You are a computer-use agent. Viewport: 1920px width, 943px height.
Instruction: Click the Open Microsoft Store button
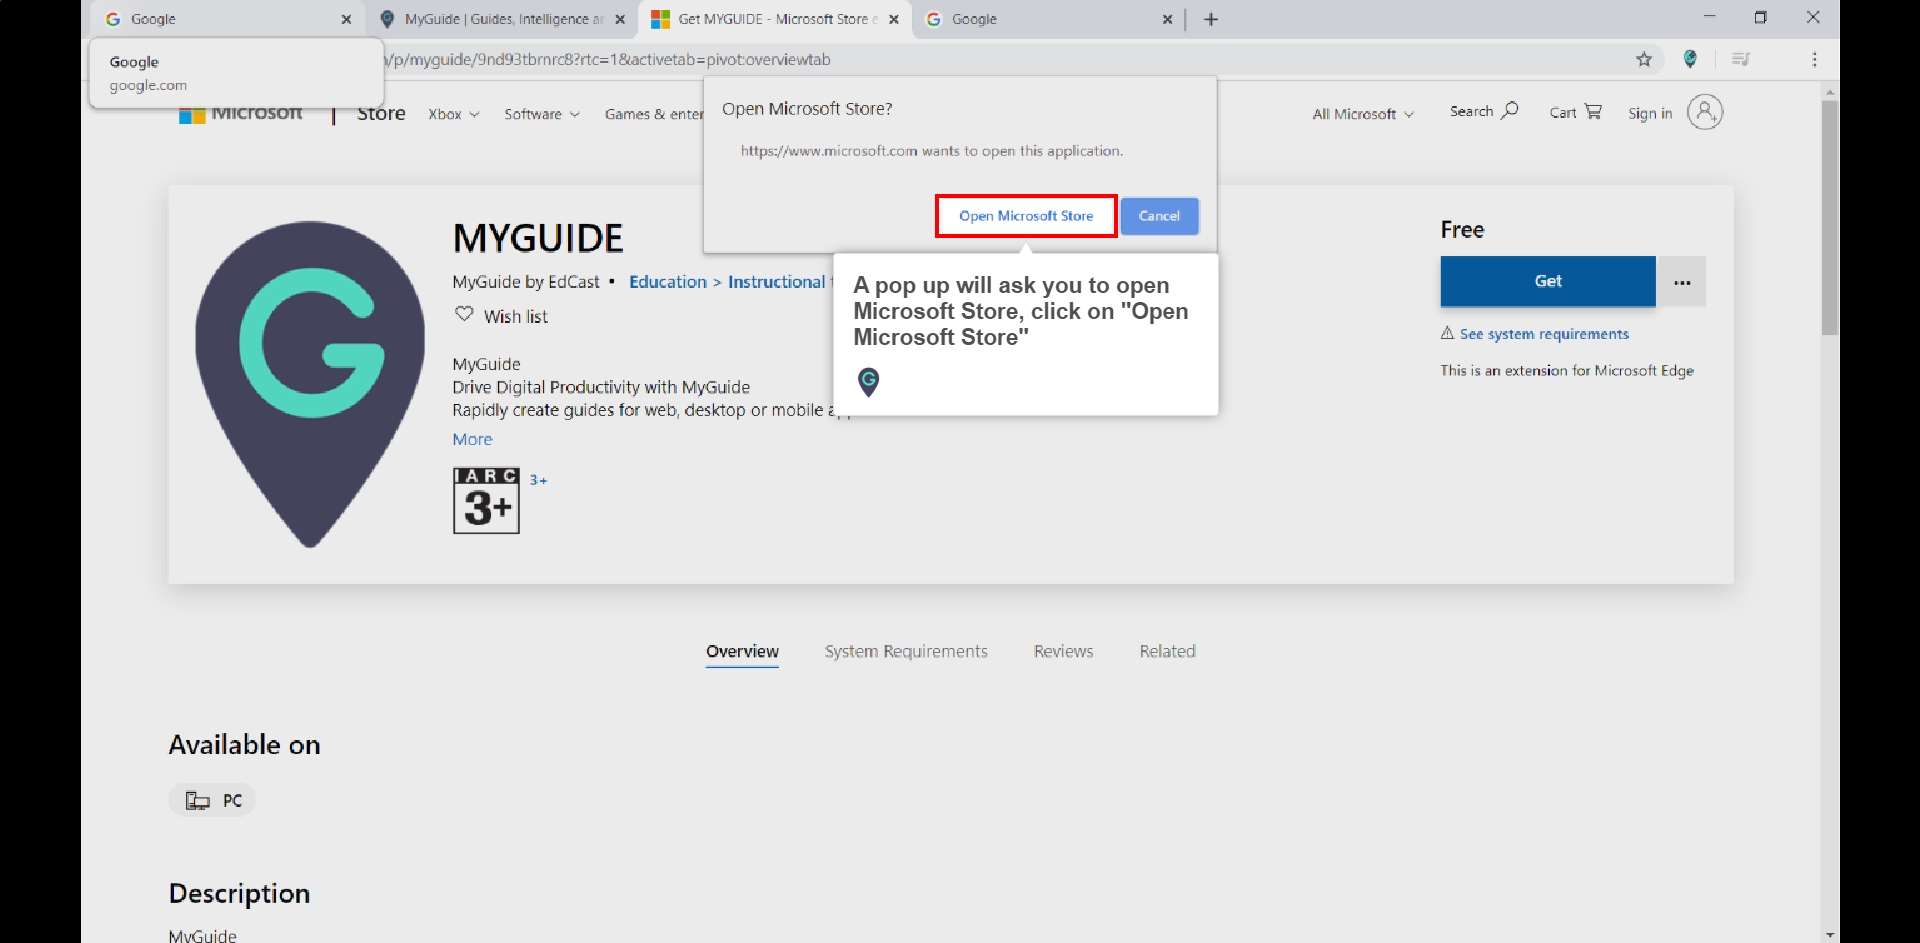pyautogui.click(x=1026, y=216)
